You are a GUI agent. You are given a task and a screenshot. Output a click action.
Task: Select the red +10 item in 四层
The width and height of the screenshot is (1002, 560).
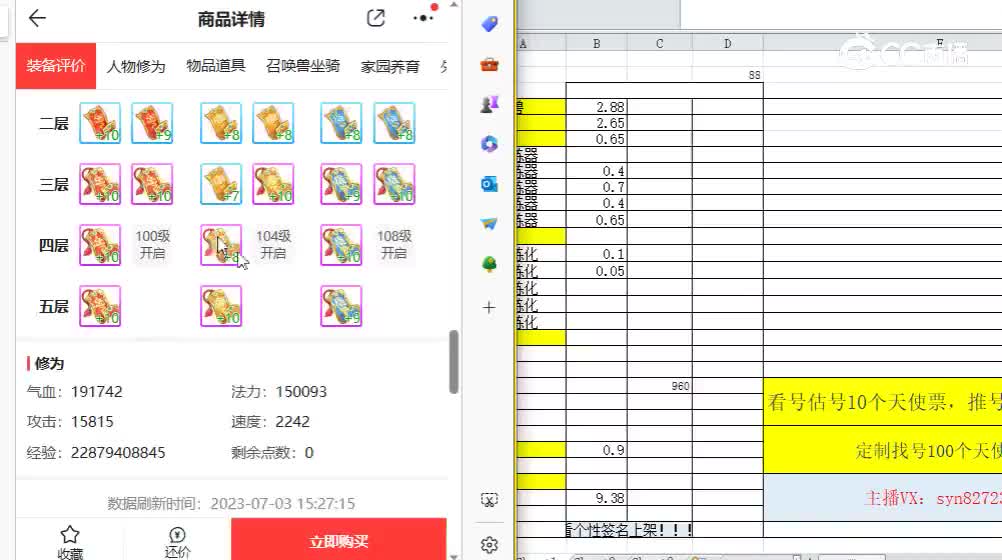click(100, 245)
